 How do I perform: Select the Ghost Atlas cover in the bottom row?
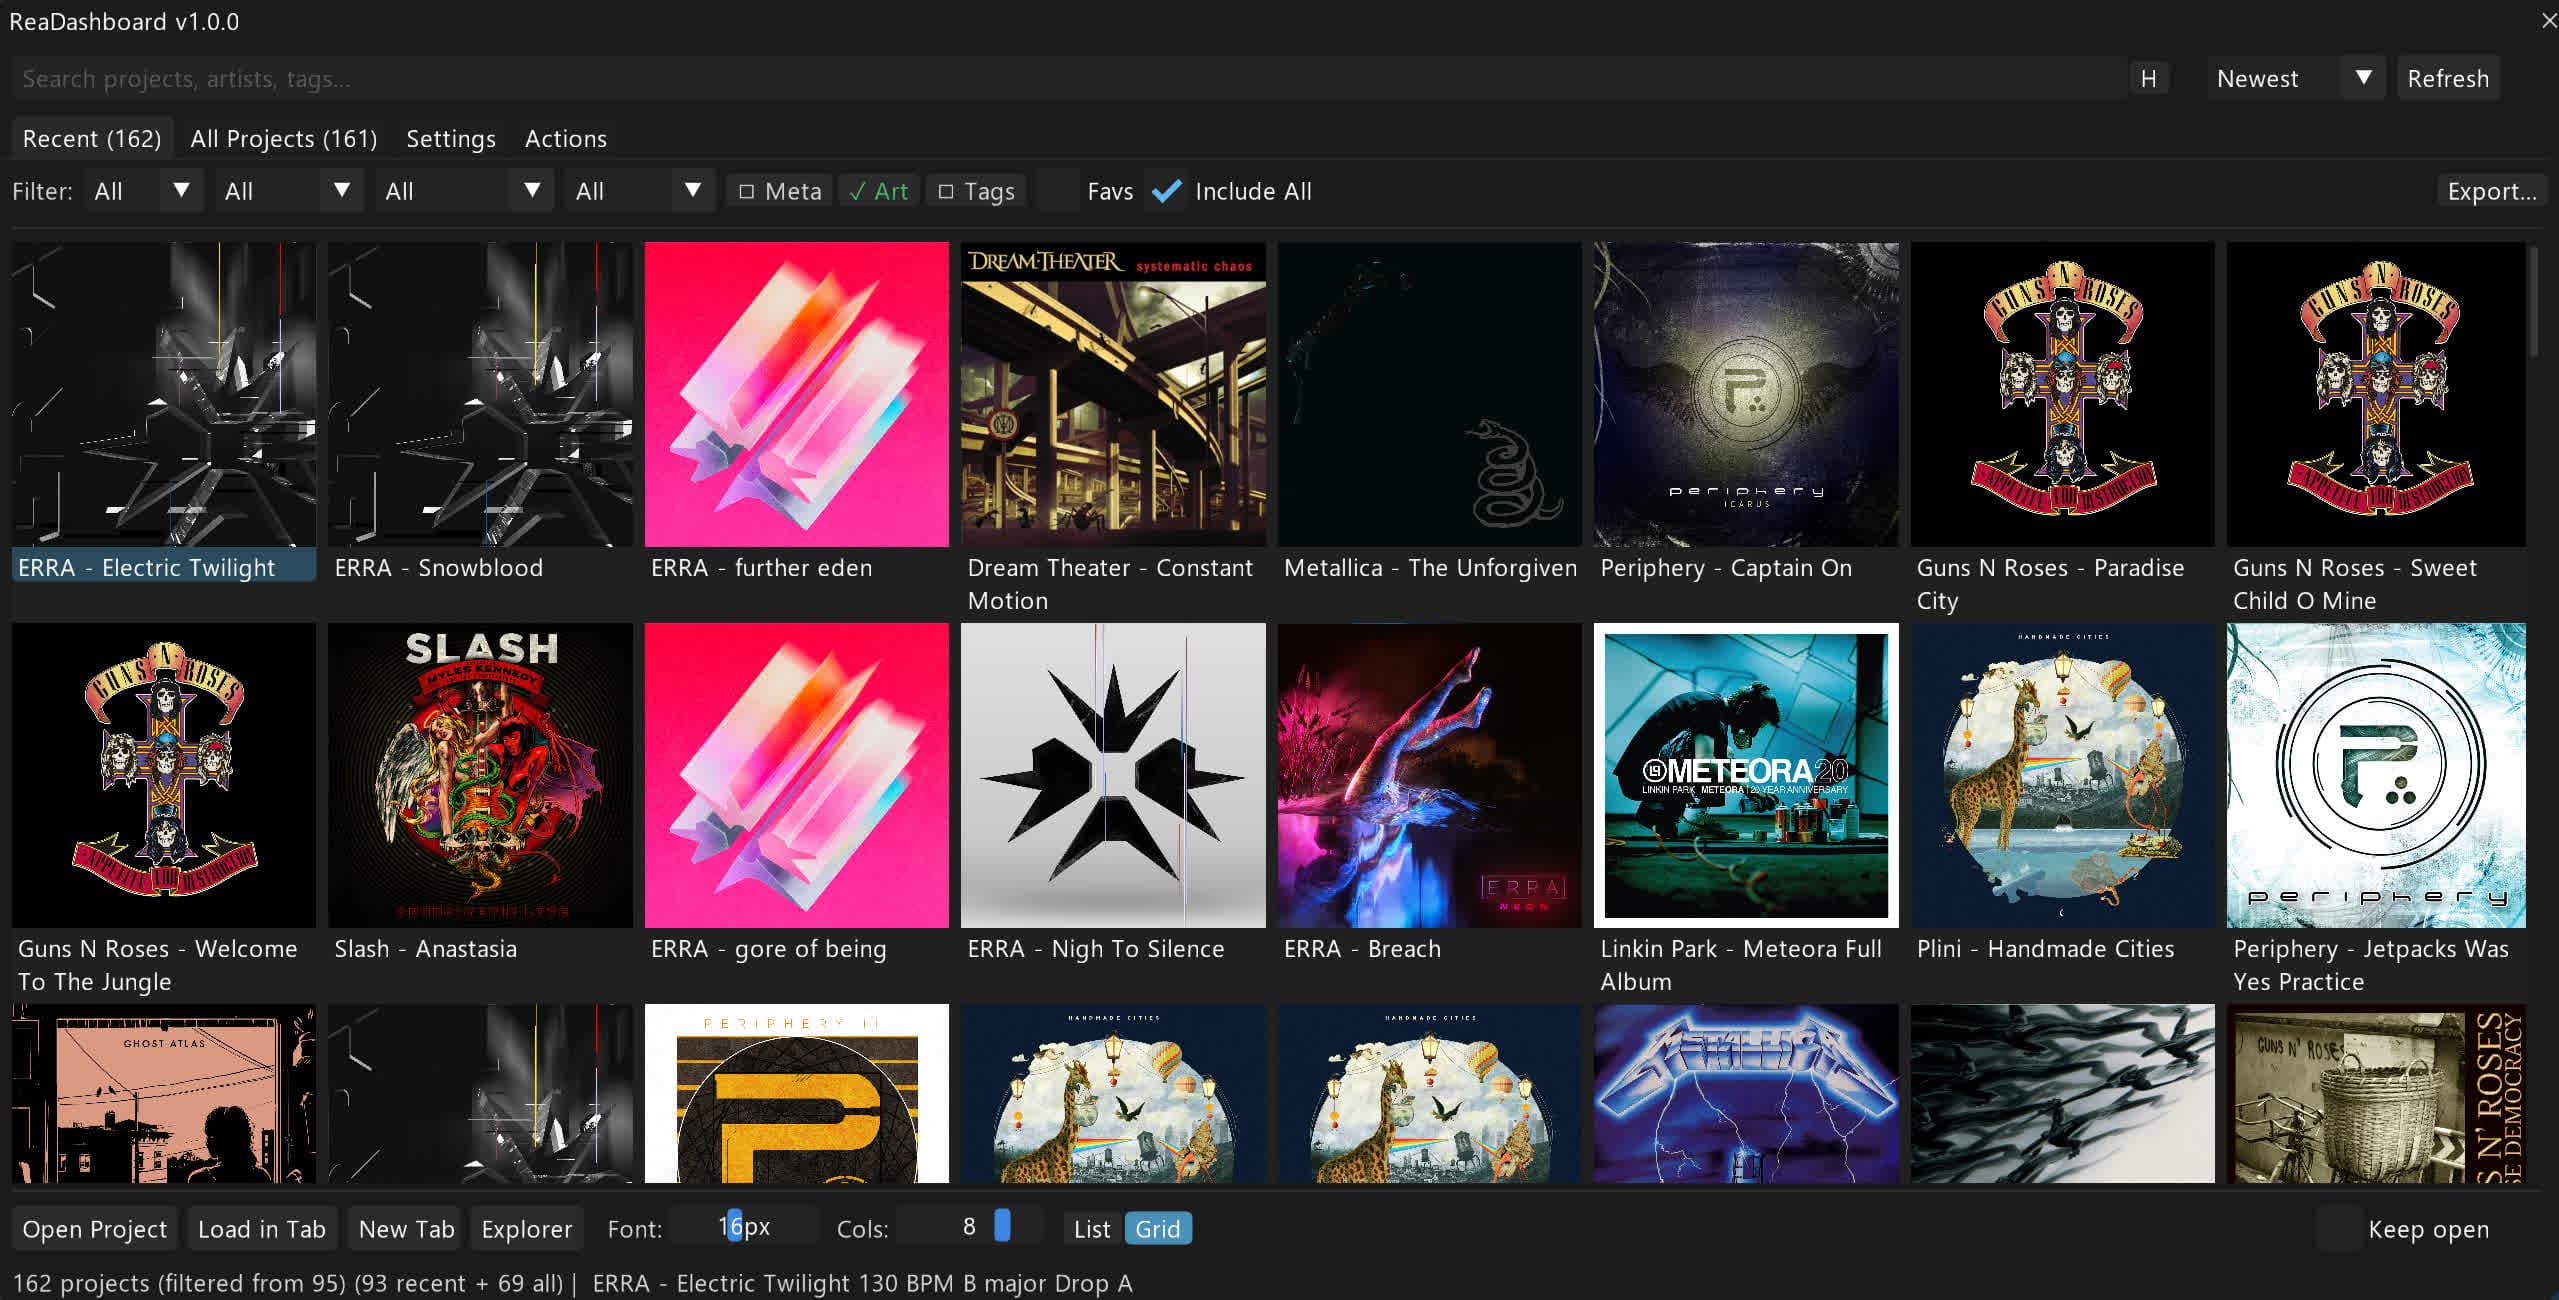[164, 1094]
